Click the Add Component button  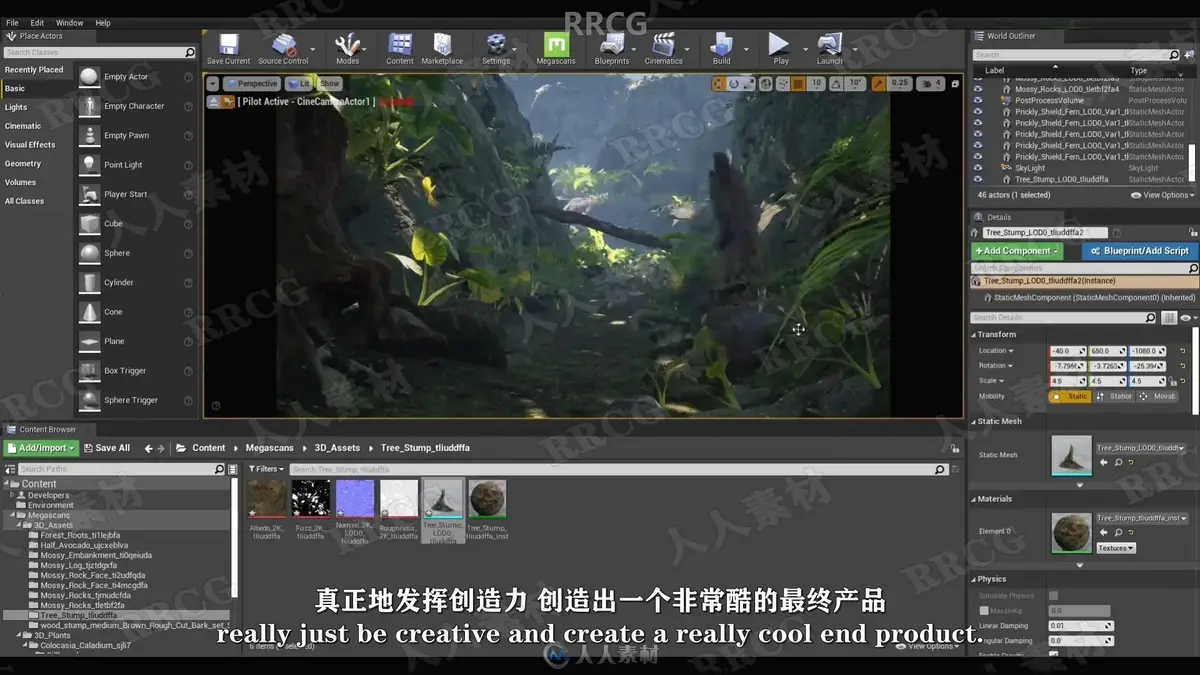pos(1017,251)
